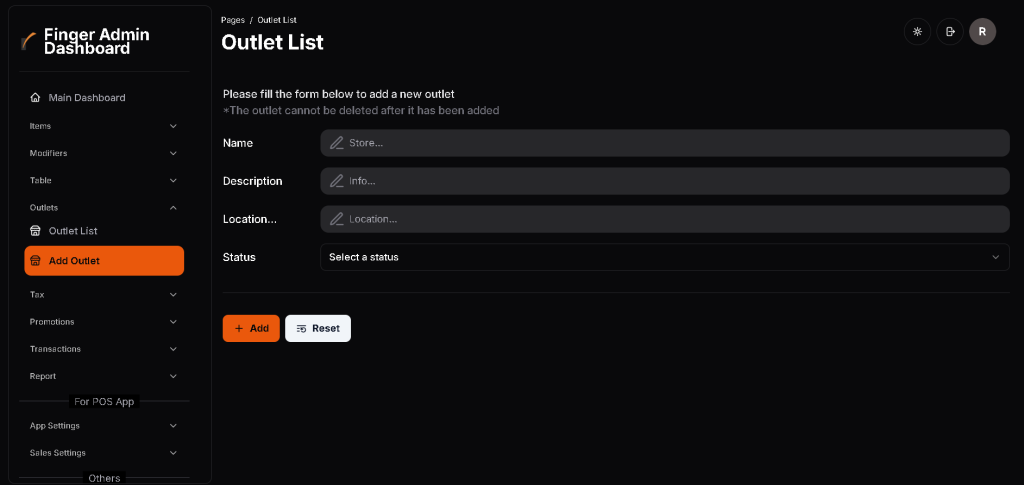Expand the Transactions menu group
The height and width of the screenshot is (485, 1024).
(x=103, y=349)
